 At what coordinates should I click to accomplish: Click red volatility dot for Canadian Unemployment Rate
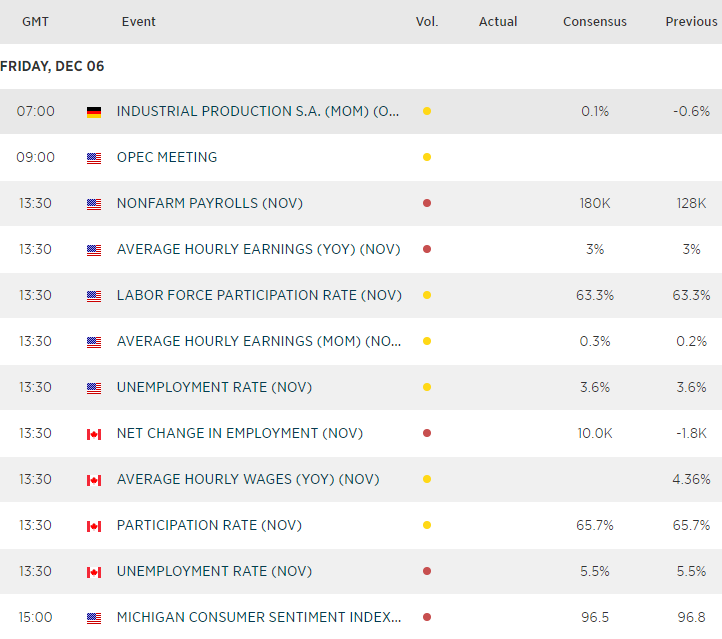[427, 572]
